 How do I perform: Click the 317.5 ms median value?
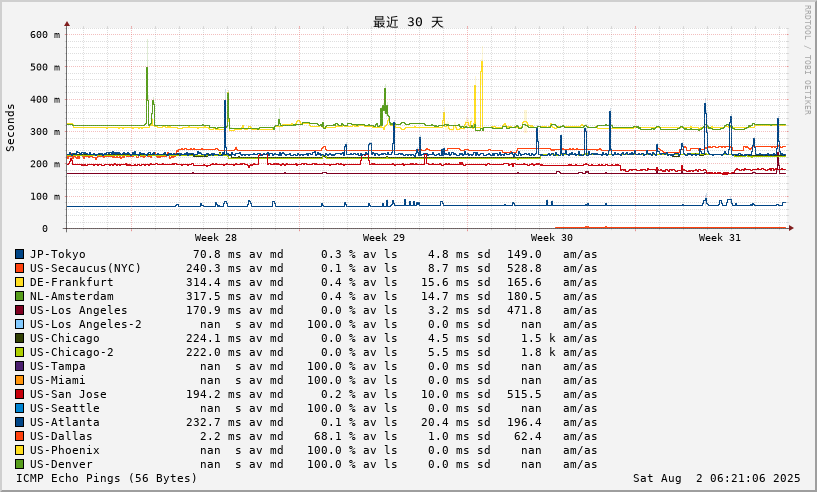(214, 297)
